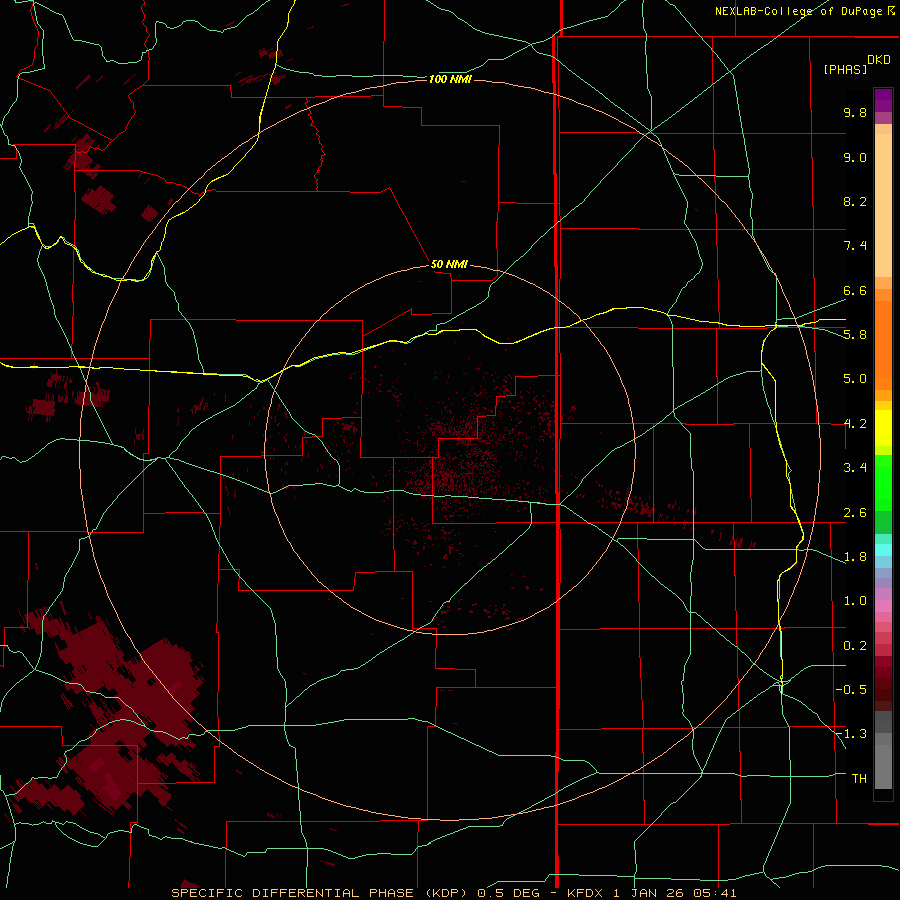
Task: Click the 5.0 scale label
Action: coord(855,379)
